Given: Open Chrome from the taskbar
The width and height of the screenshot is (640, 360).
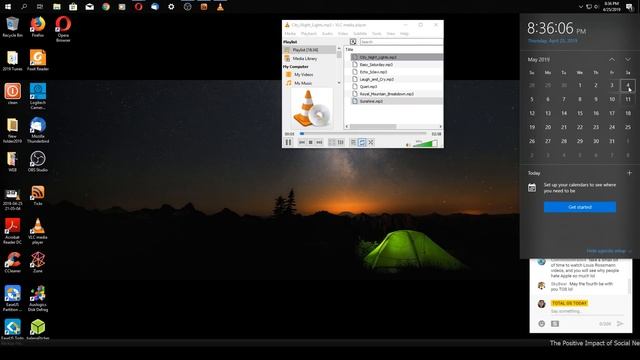Looking at the screenshot, I should (106, 7).
